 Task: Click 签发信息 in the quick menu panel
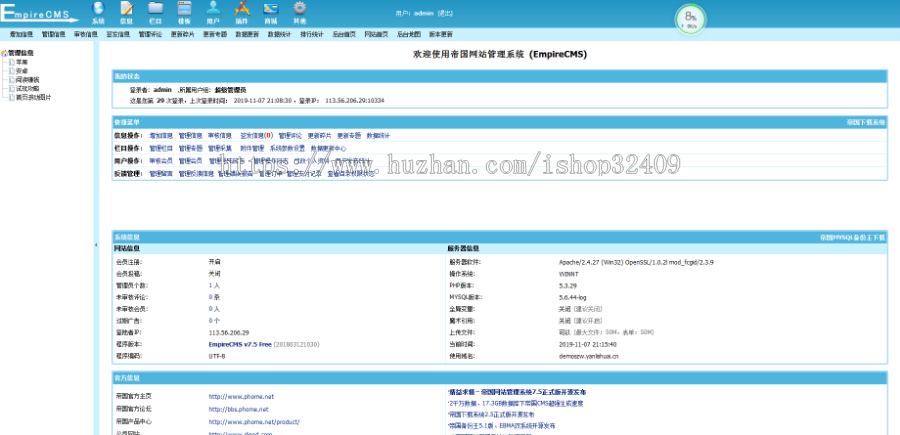tap(256, 136)
